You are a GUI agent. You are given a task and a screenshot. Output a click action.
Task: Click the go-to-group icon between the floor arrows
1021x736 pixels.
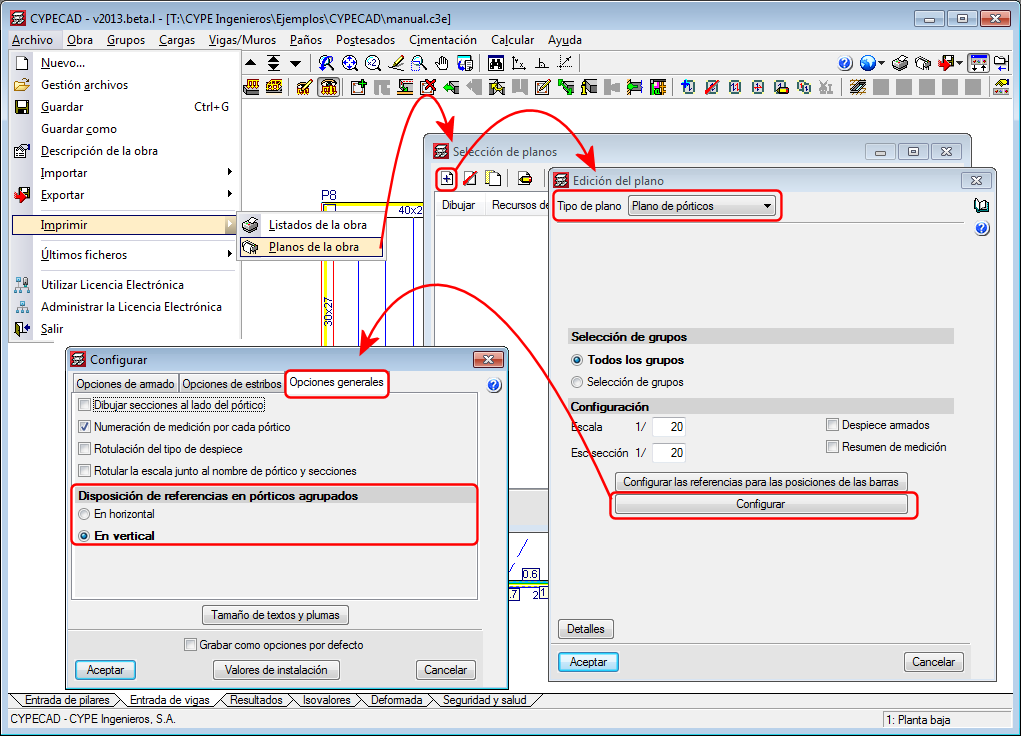[x=273, y=63]
